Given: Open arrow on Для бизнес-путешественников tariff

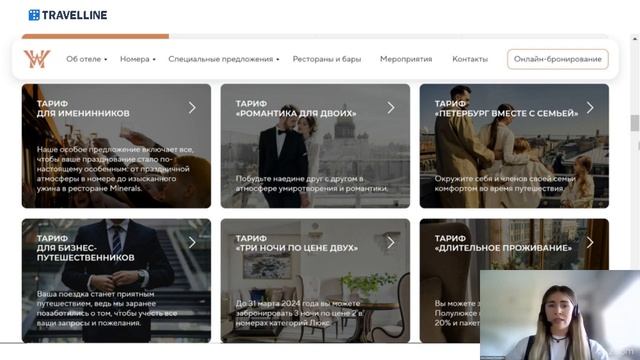Looking at the screenshot, I should (x=192, y=242).
